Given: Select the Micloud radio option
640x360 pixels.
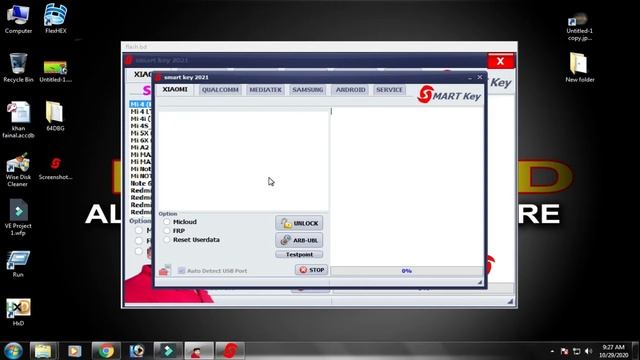Looking at the screenshot, I should (167, 222).
